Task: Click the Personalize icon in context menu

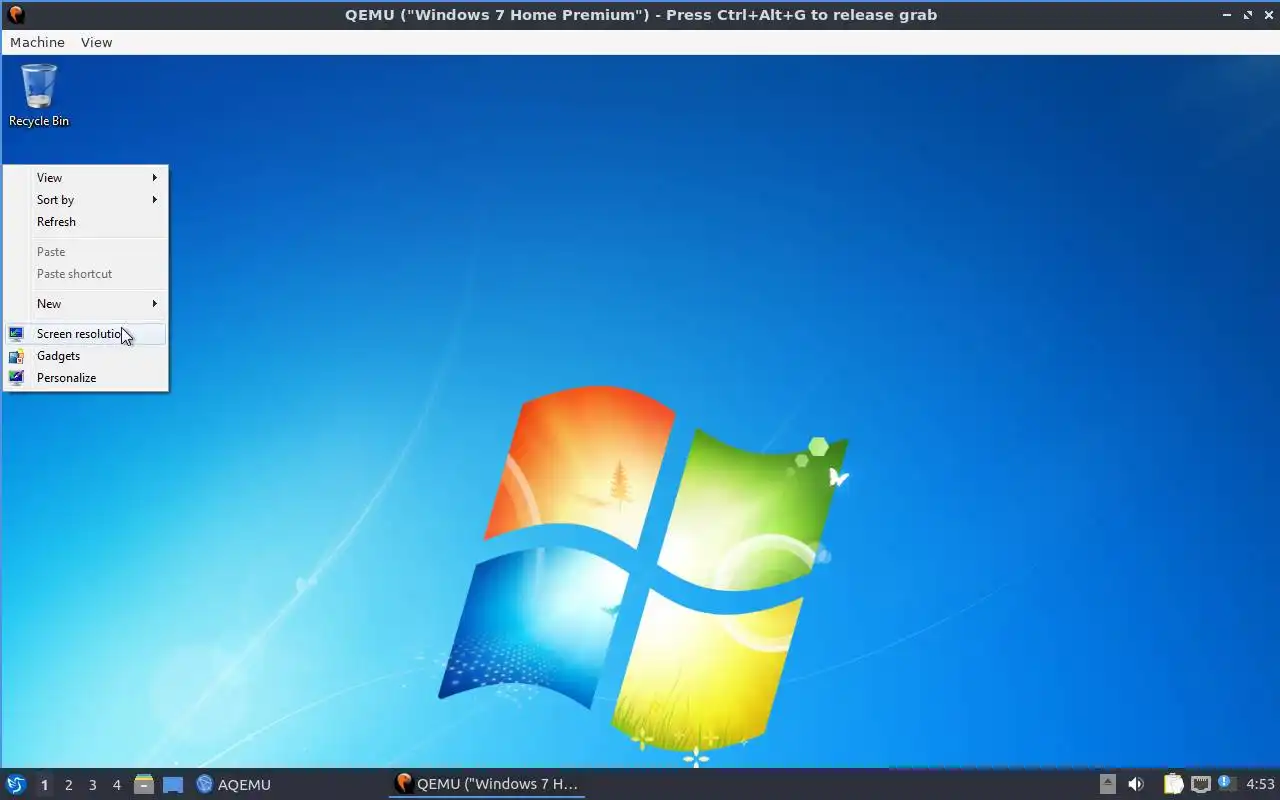Action: pyautogui.click(x=16, y=378)
